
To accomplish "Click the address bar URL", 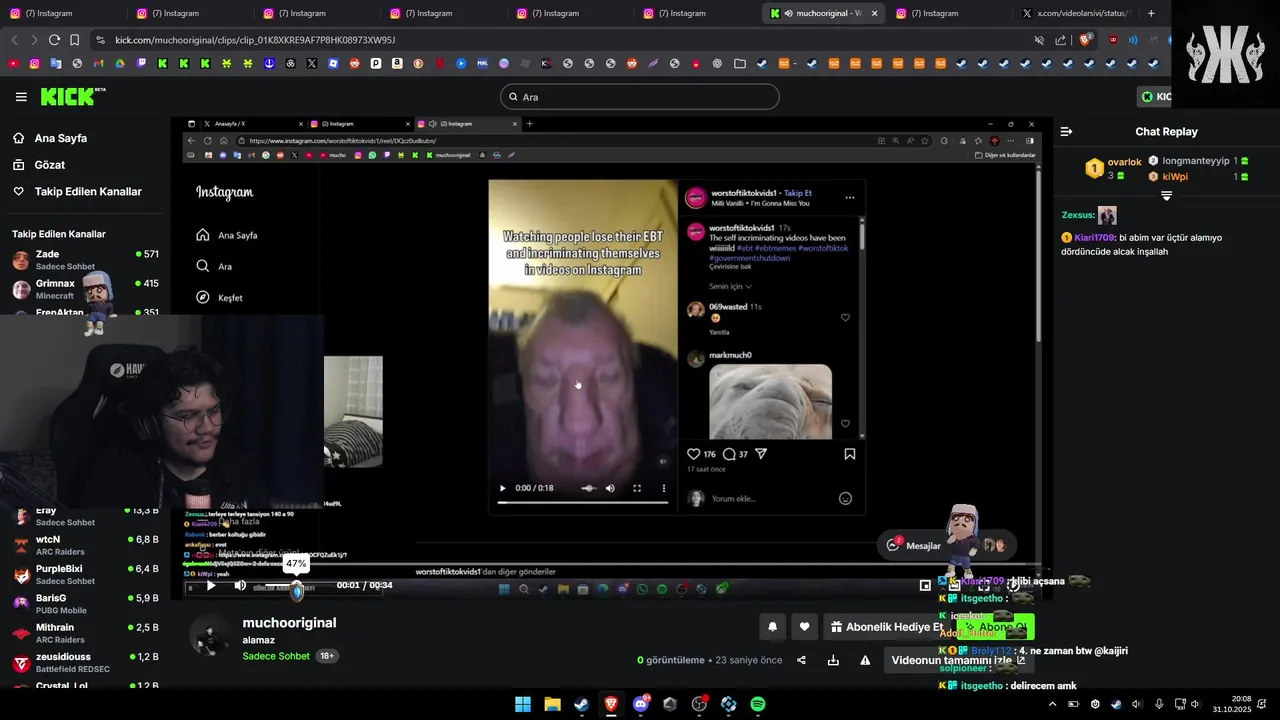I will point(255,40).
